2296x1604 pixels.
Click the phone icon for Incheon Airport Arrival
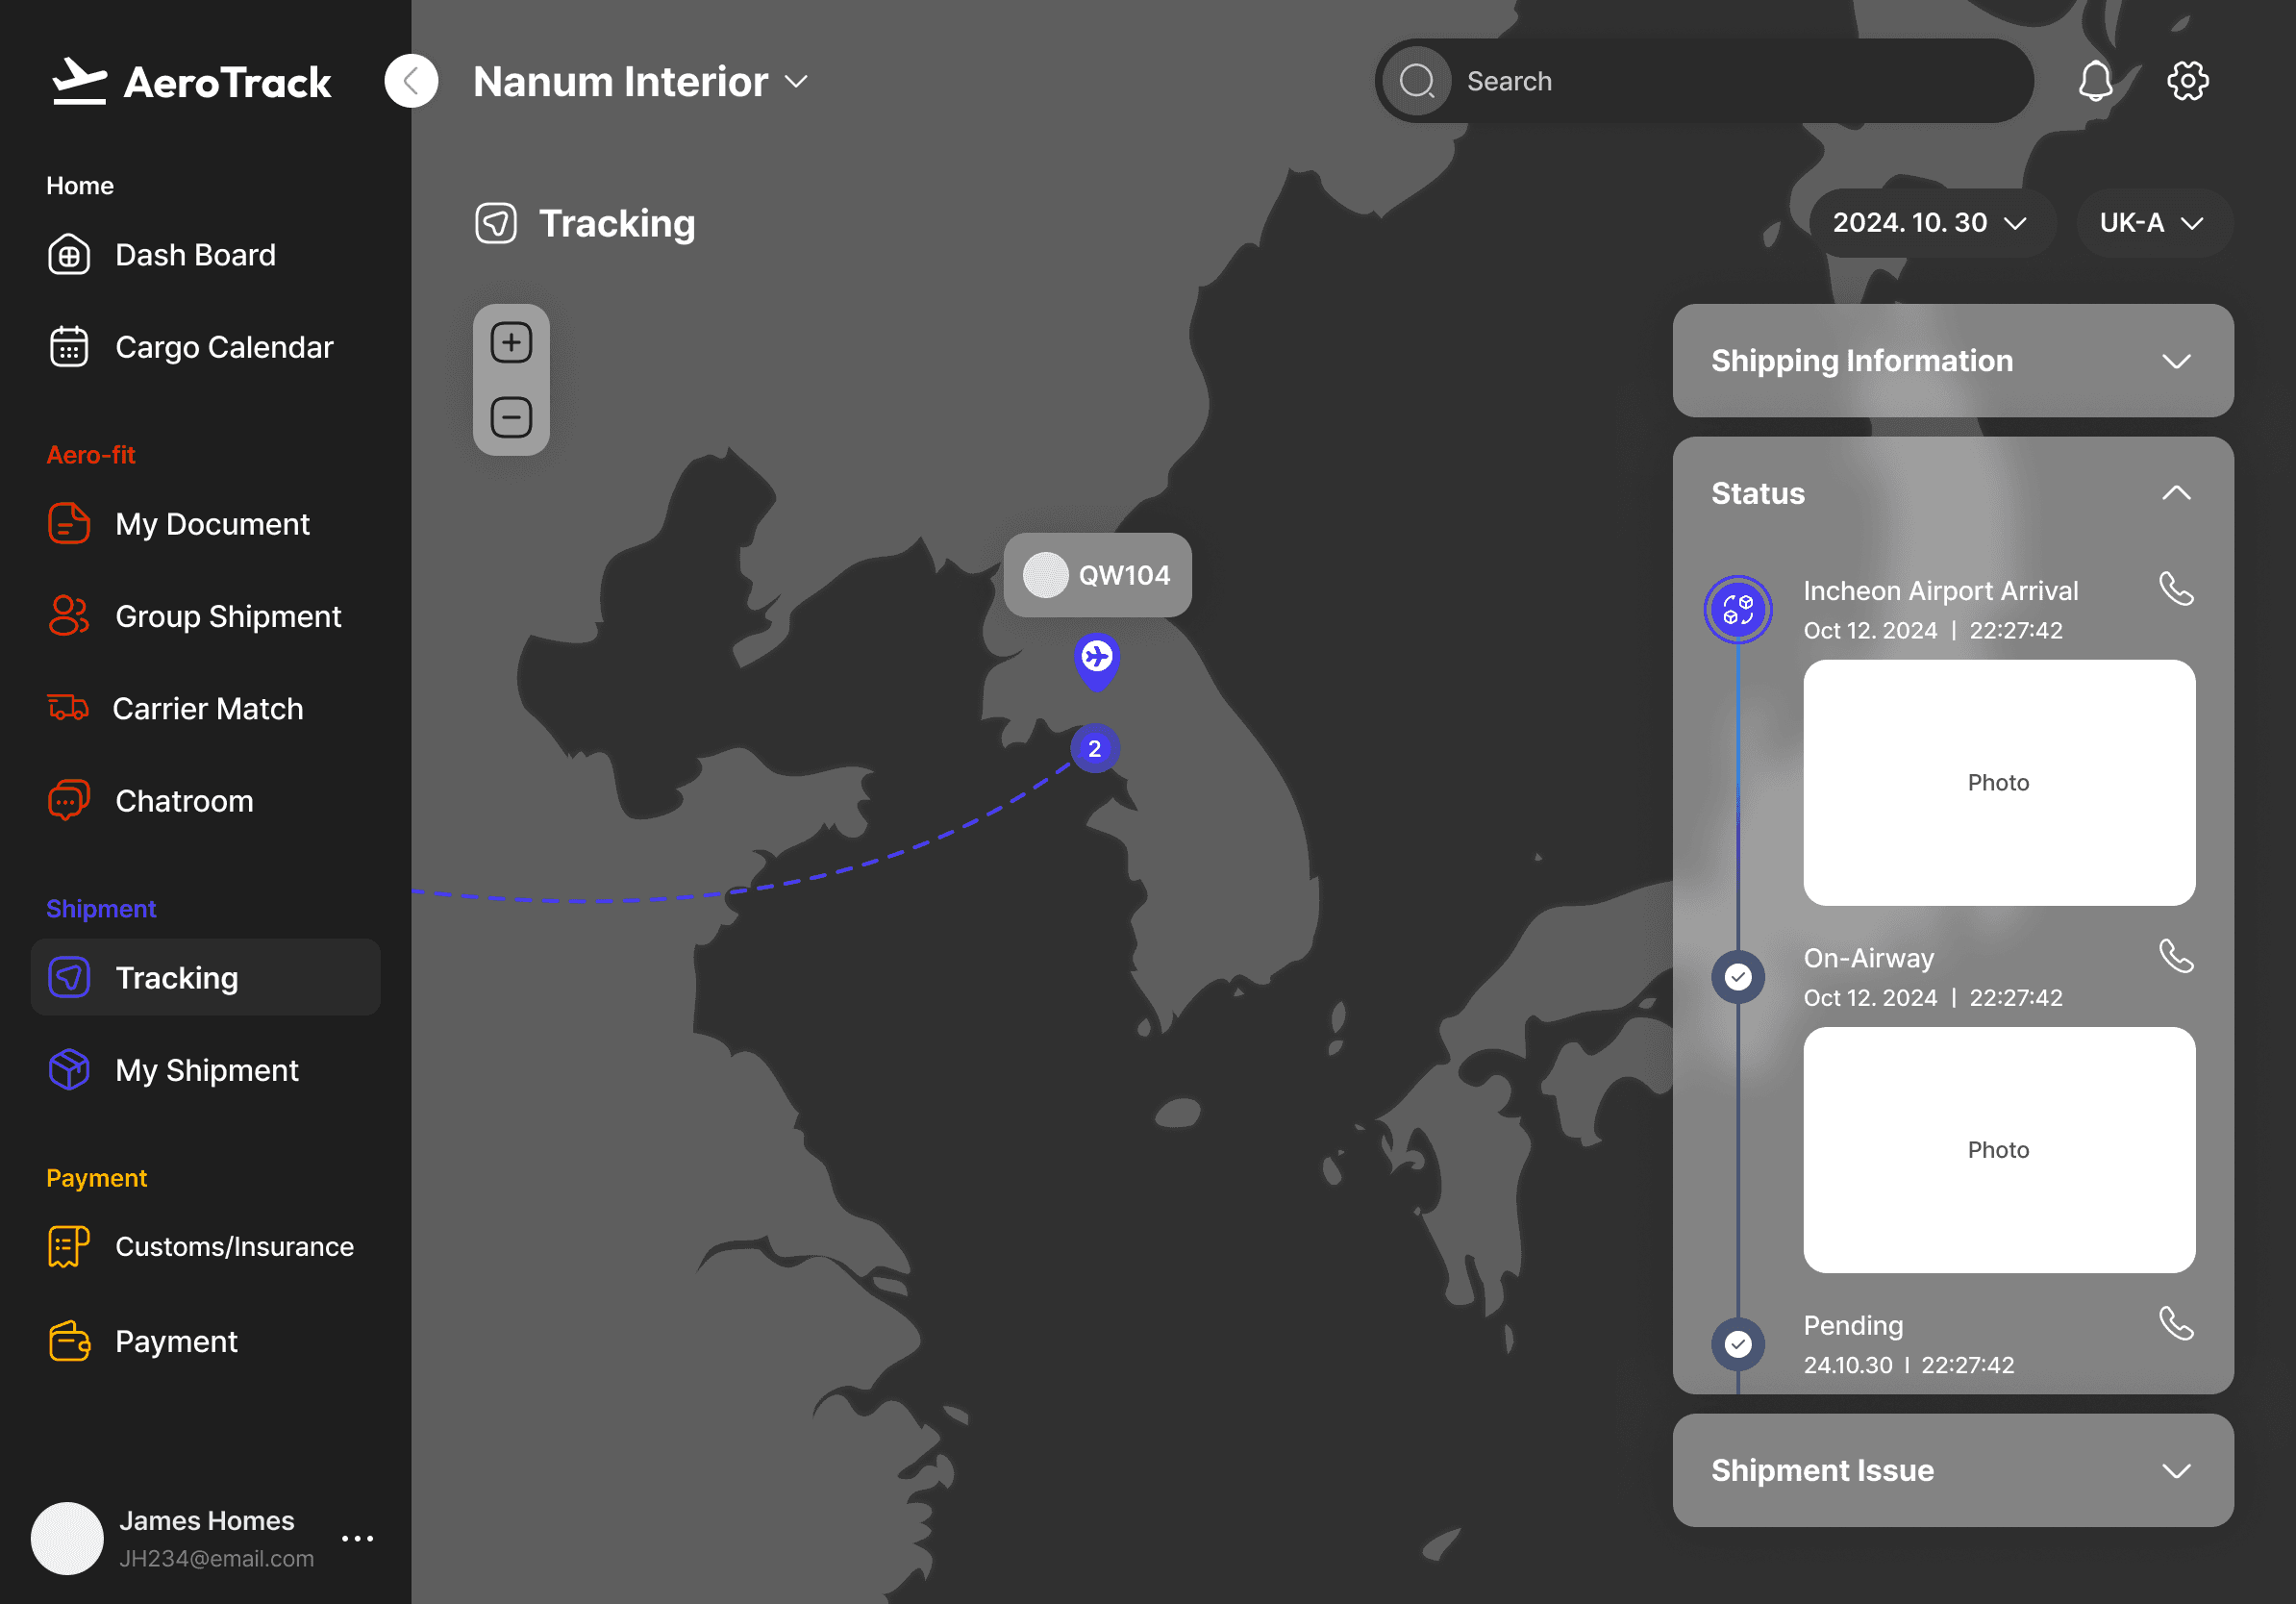(x=2176, y=589)
